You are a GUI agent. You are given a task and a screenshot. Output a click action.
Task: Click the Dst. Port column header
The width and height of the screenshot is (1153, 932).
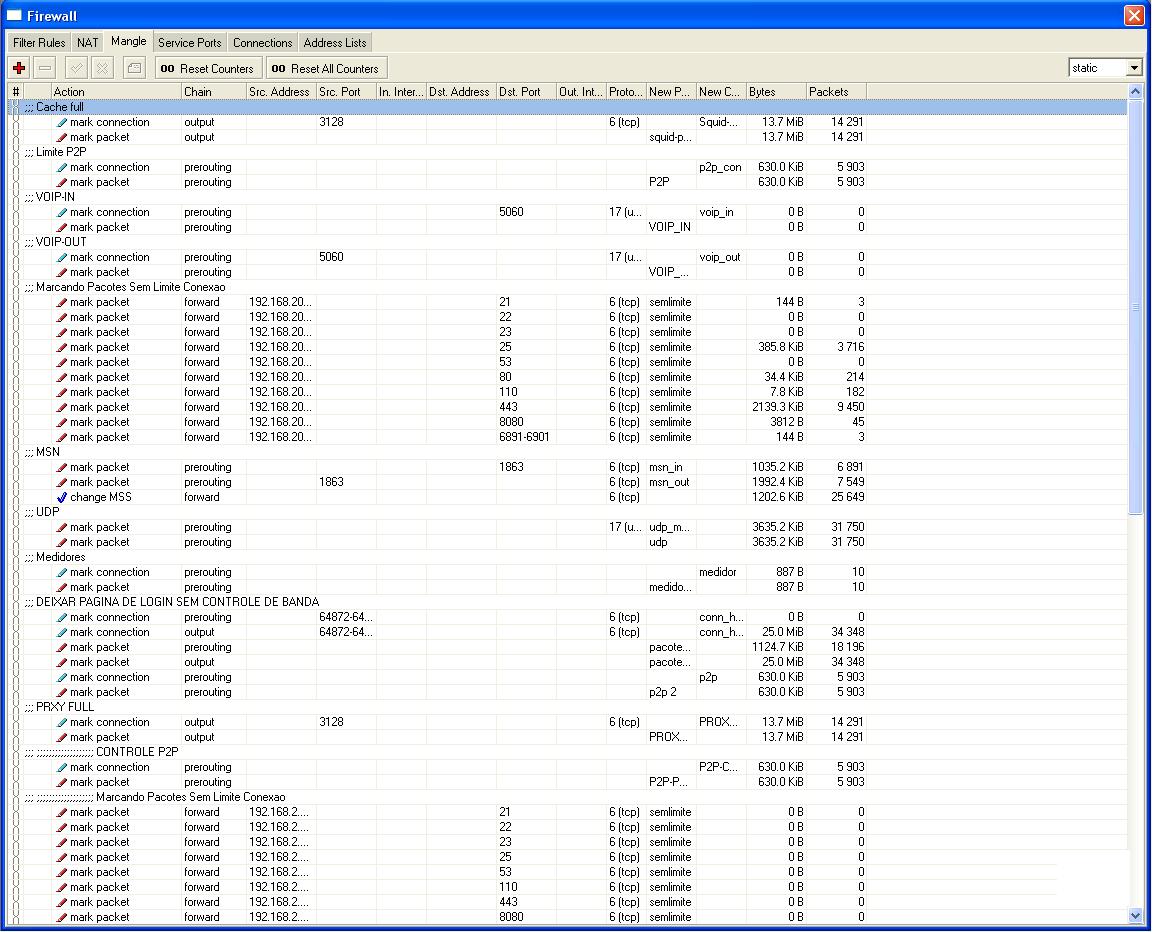526,91
